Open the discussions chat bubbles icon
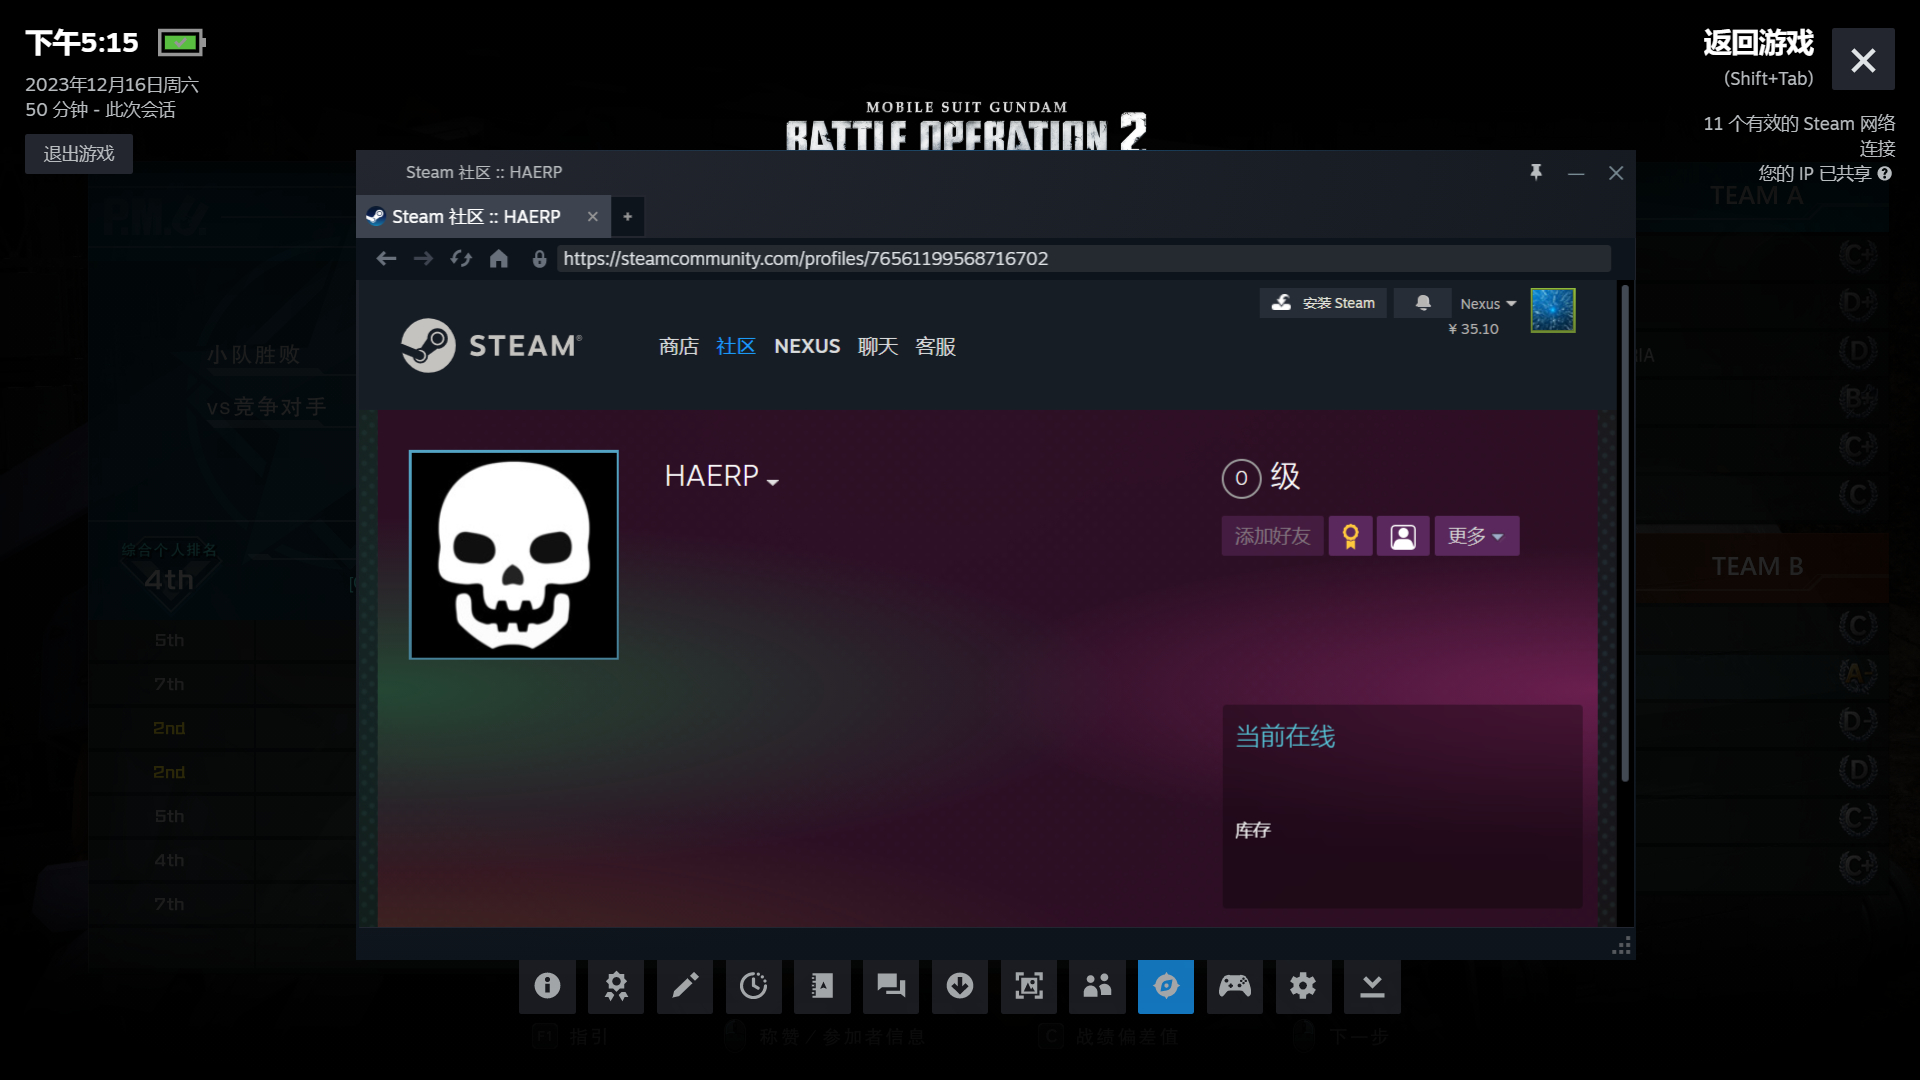Image resolution: width=1920 pixels, height=1080 pixels. tap(891, 986)
